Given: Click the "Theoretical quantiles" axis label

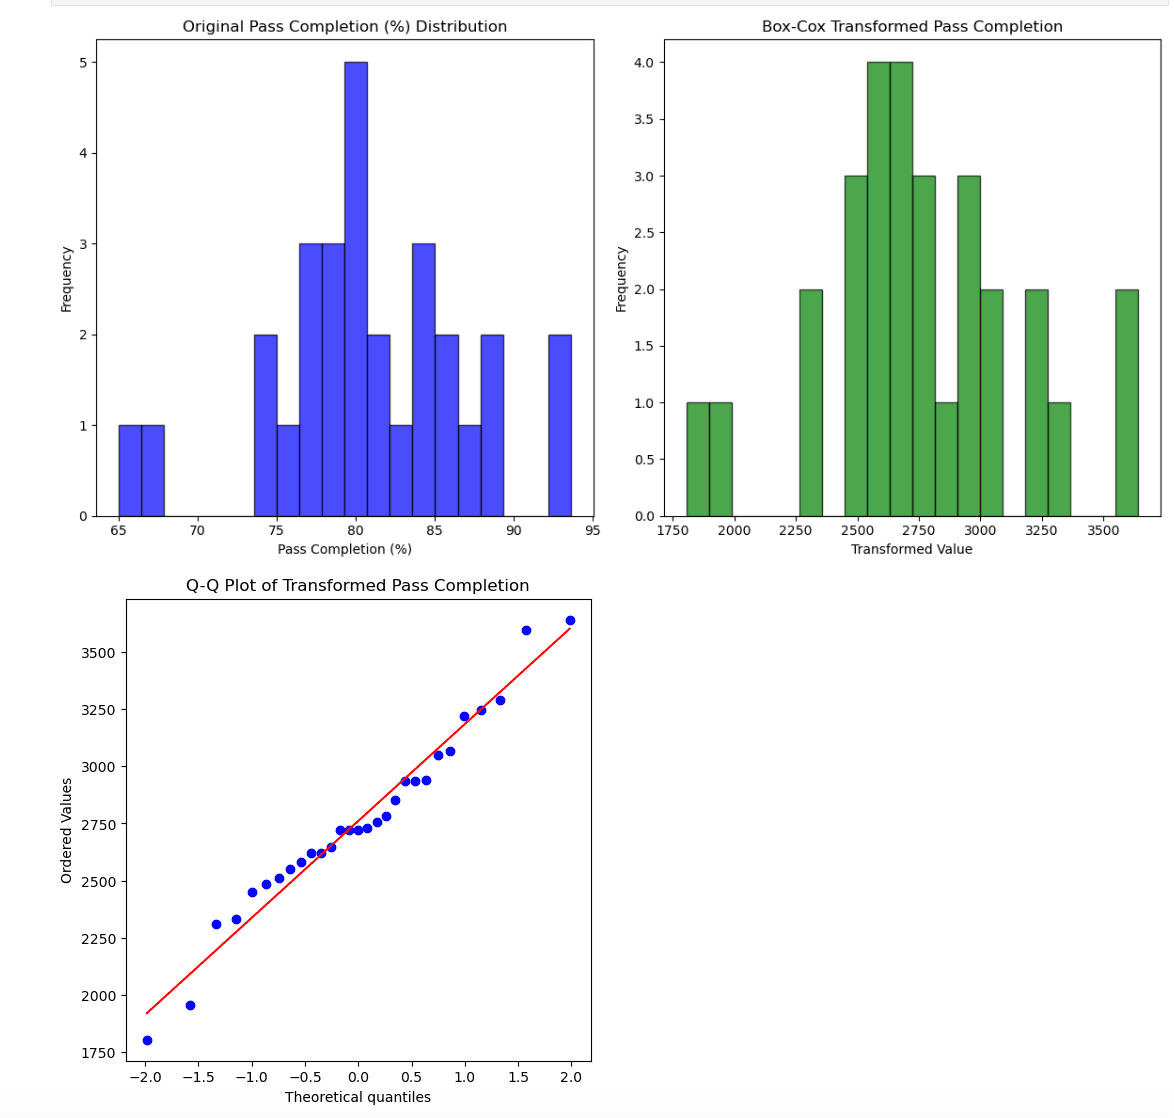Looking at the screenshot, I should tap(358, 1097).
